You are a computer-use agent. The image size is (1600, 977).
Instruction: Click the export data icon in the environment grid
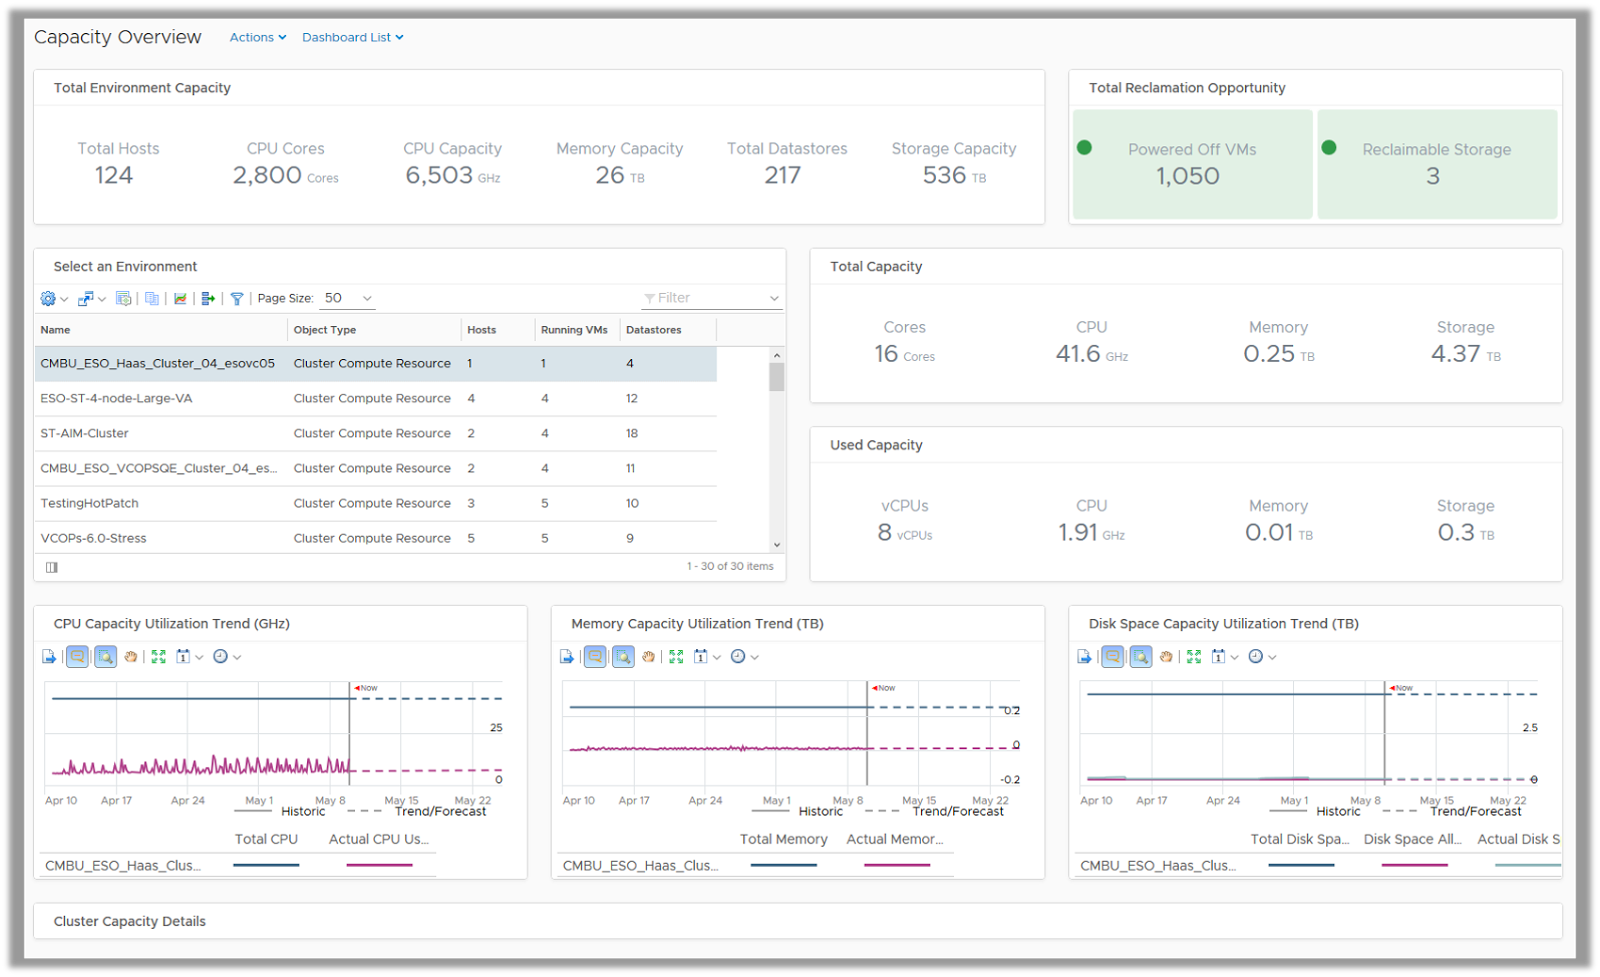(207, 298)
